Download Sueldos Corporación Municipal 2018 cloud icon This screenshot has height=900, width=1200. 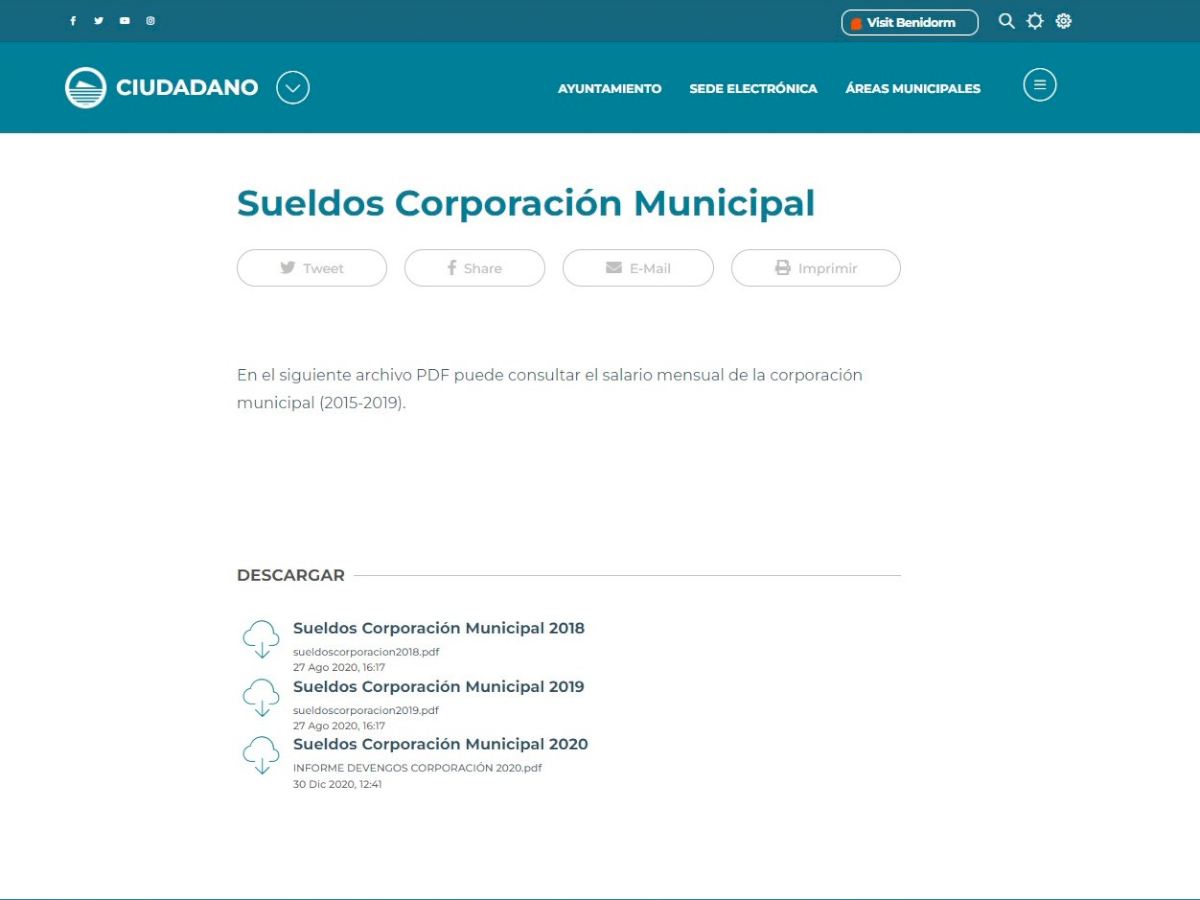click(x=261, y=639)
